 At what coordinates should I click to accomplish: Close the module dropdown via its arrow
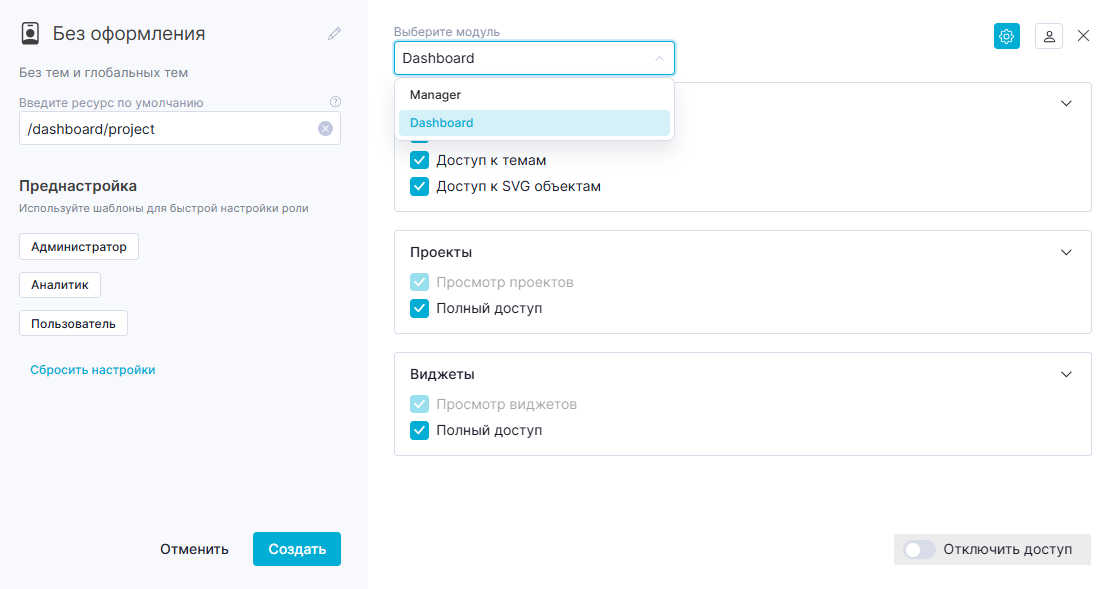click(659, 58)
